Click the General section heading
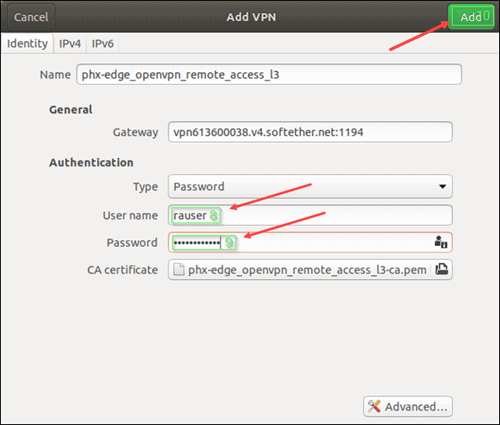 click(x=71, y=110)
